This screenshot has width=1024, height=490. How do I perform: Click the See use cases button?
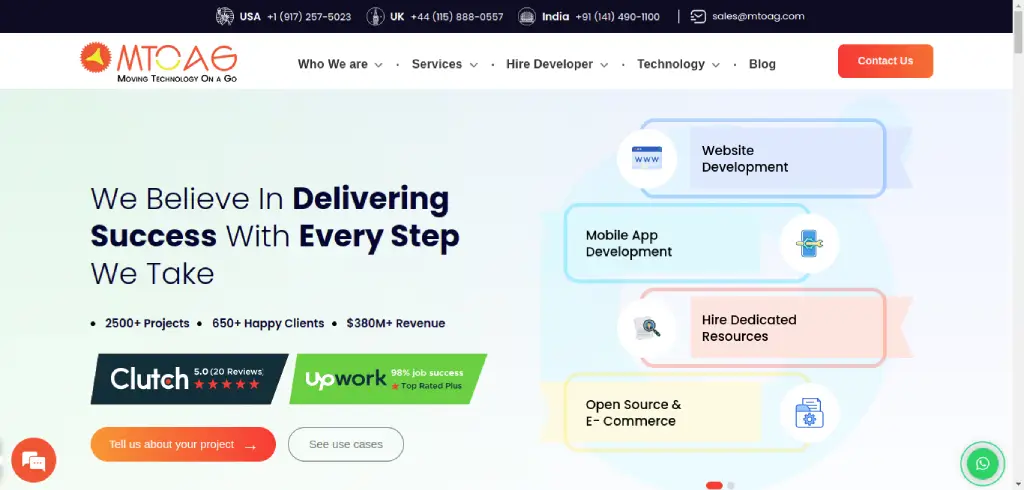(x=345, y=444)
